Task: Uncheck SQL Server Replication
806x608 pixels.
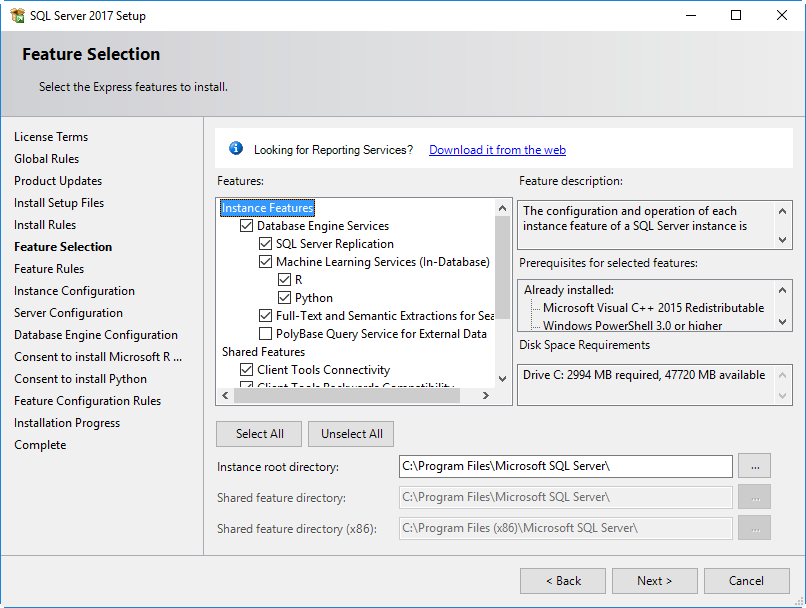Action: point(265,244)
